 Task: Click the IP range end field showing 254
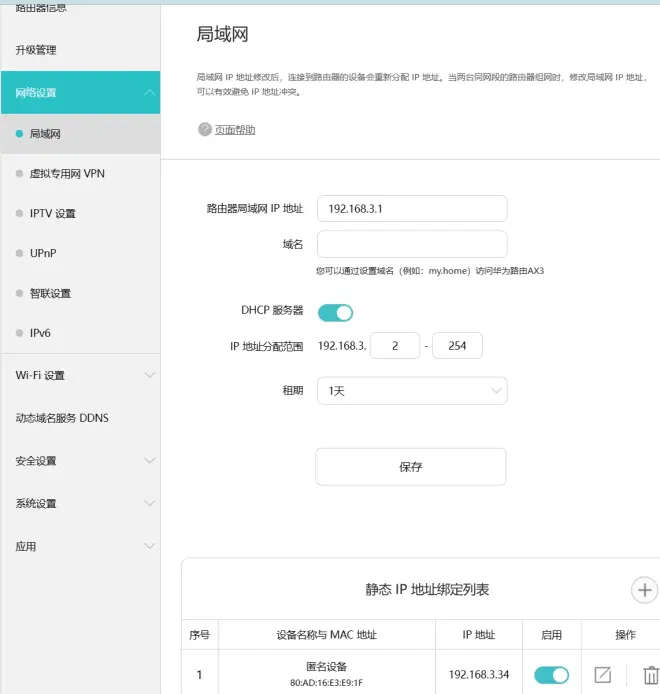point(457,345)
